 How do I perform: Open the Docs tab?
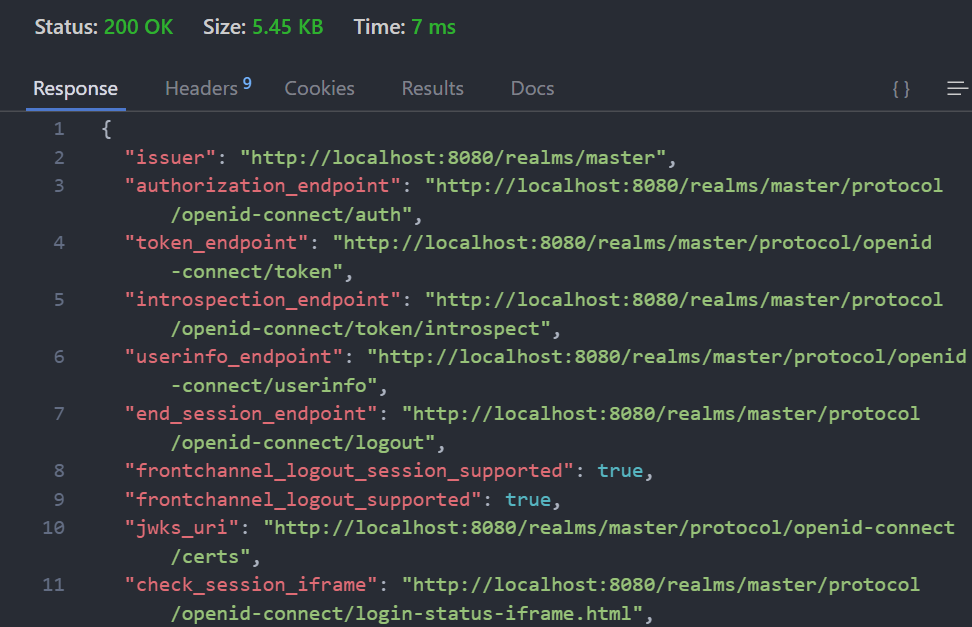click(x=532, y=89)
